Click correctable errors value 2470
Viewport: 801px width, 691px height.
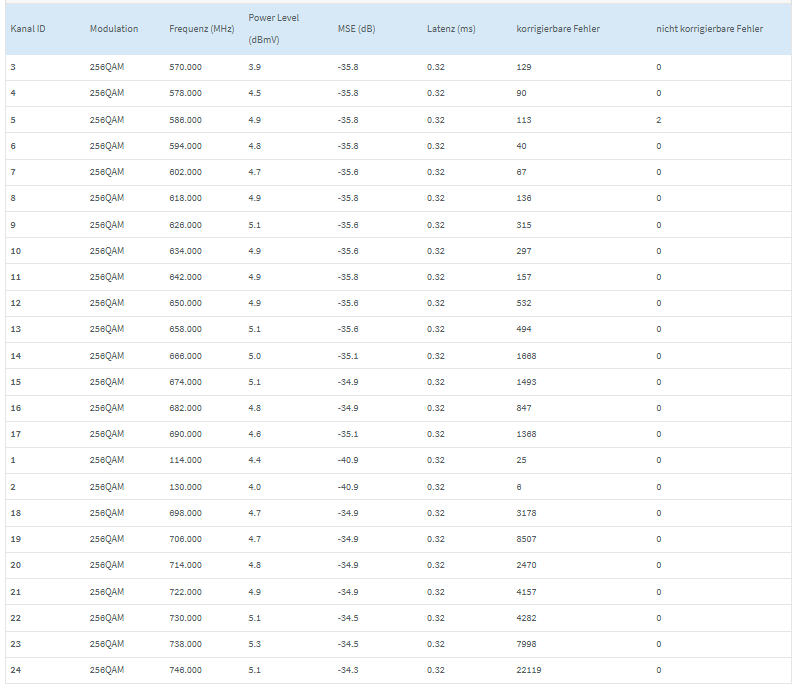tap(526, 565)
